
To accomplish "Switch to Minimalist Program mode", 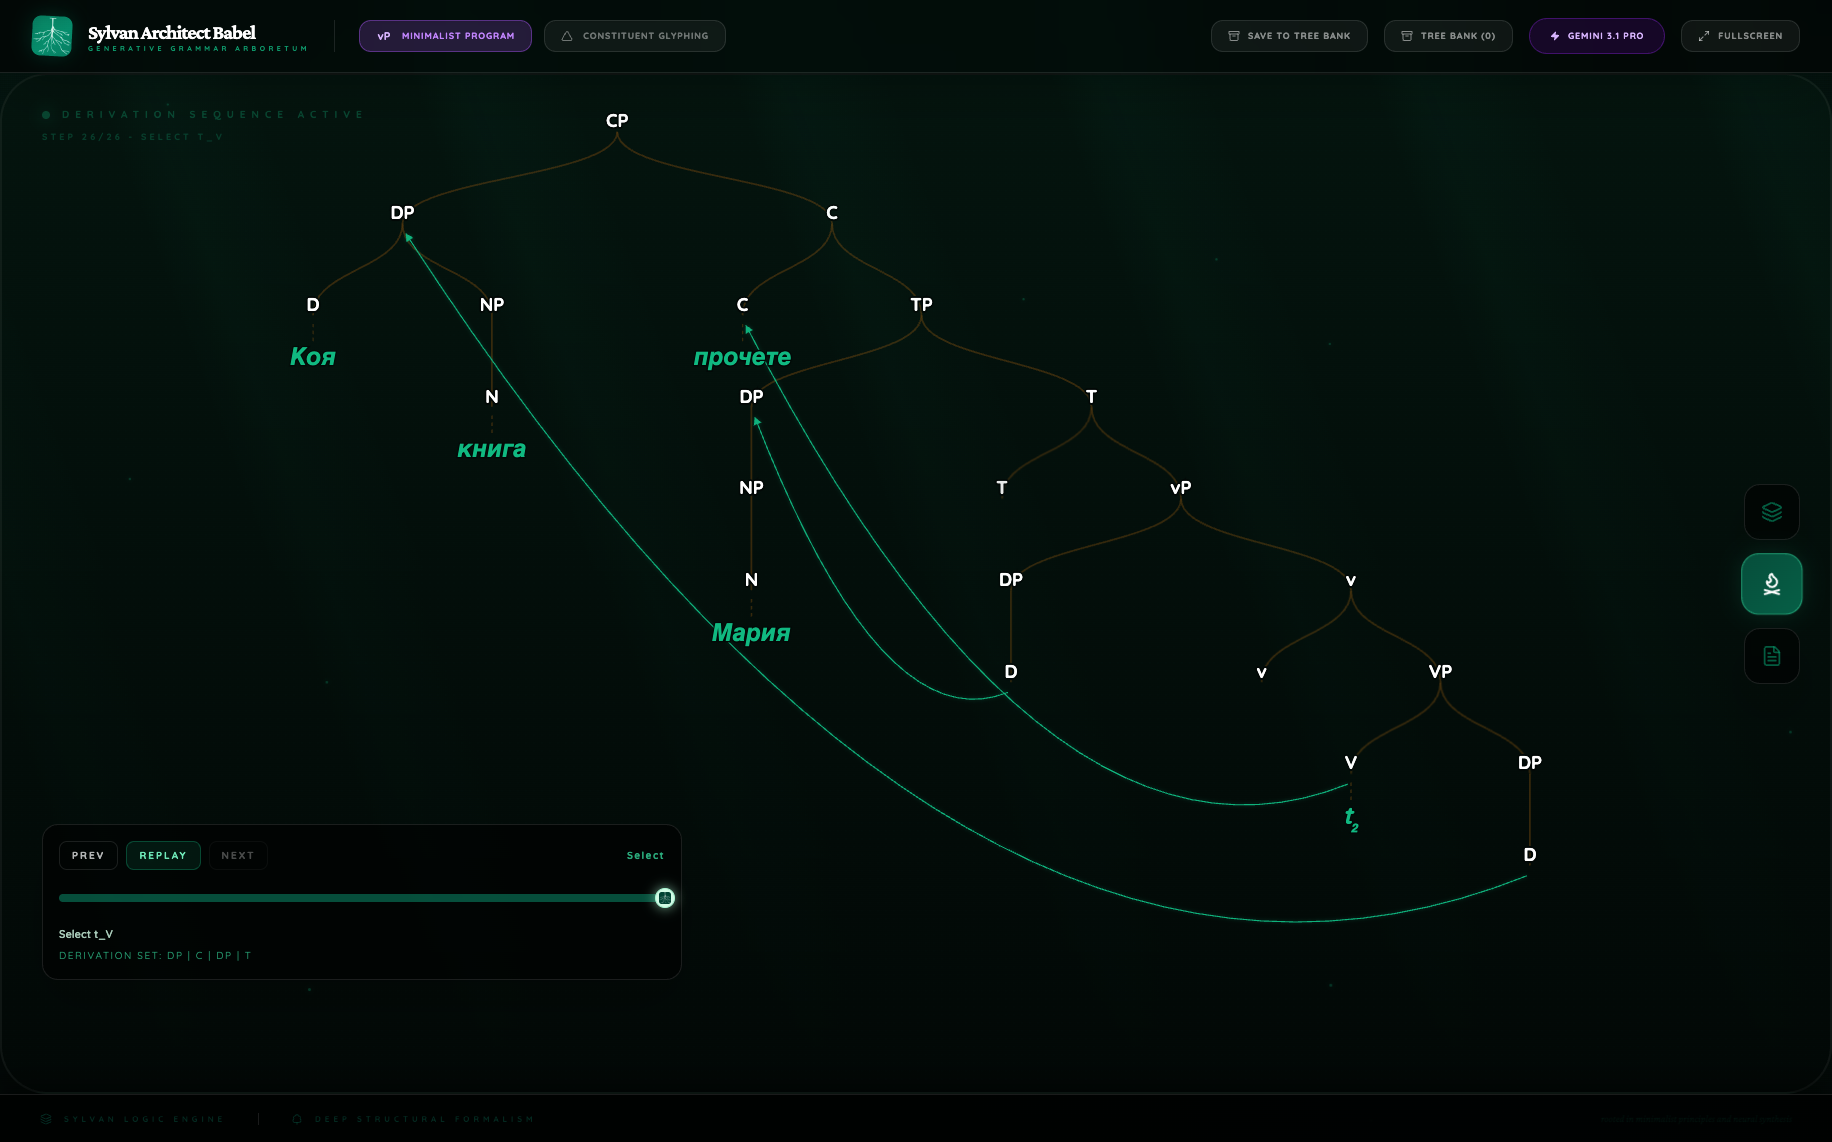I will coord(445,36).
